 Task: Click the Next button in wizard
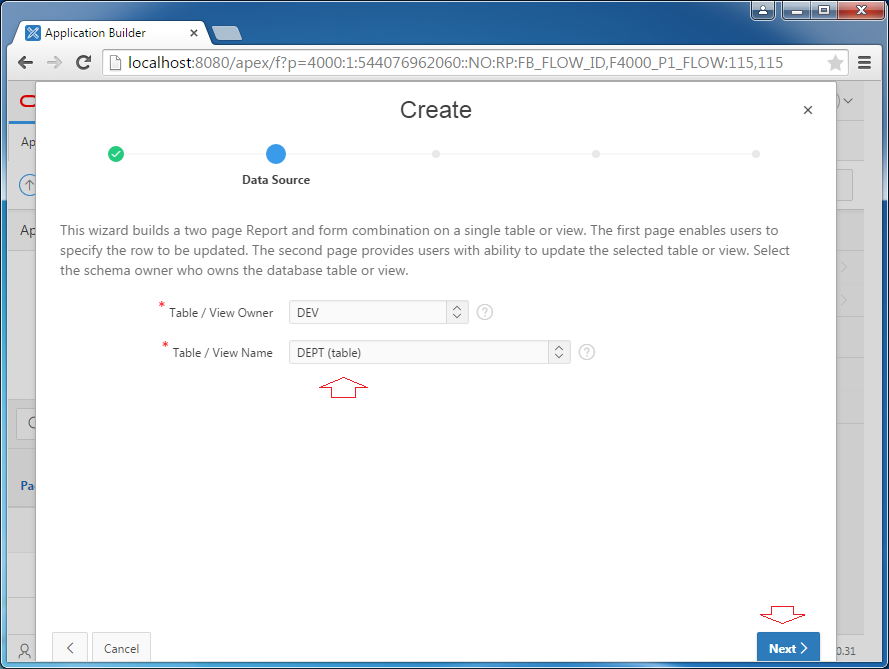coord(788,647)
